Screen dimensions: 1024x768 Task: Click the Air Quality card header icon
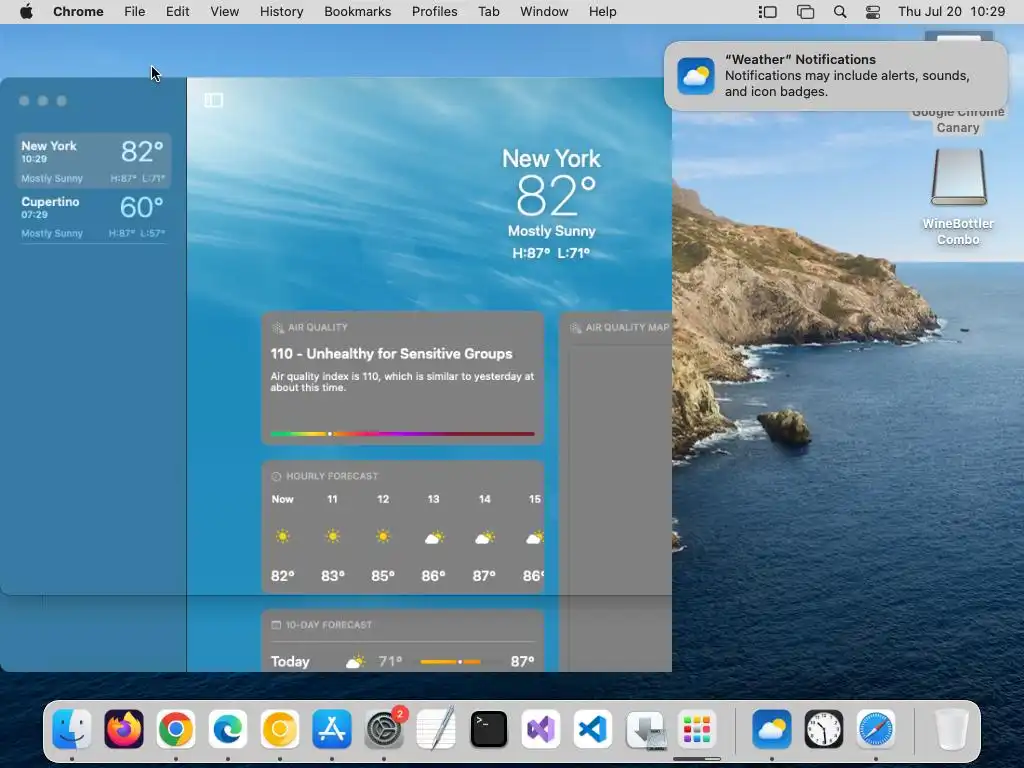(x=278, y=327)
